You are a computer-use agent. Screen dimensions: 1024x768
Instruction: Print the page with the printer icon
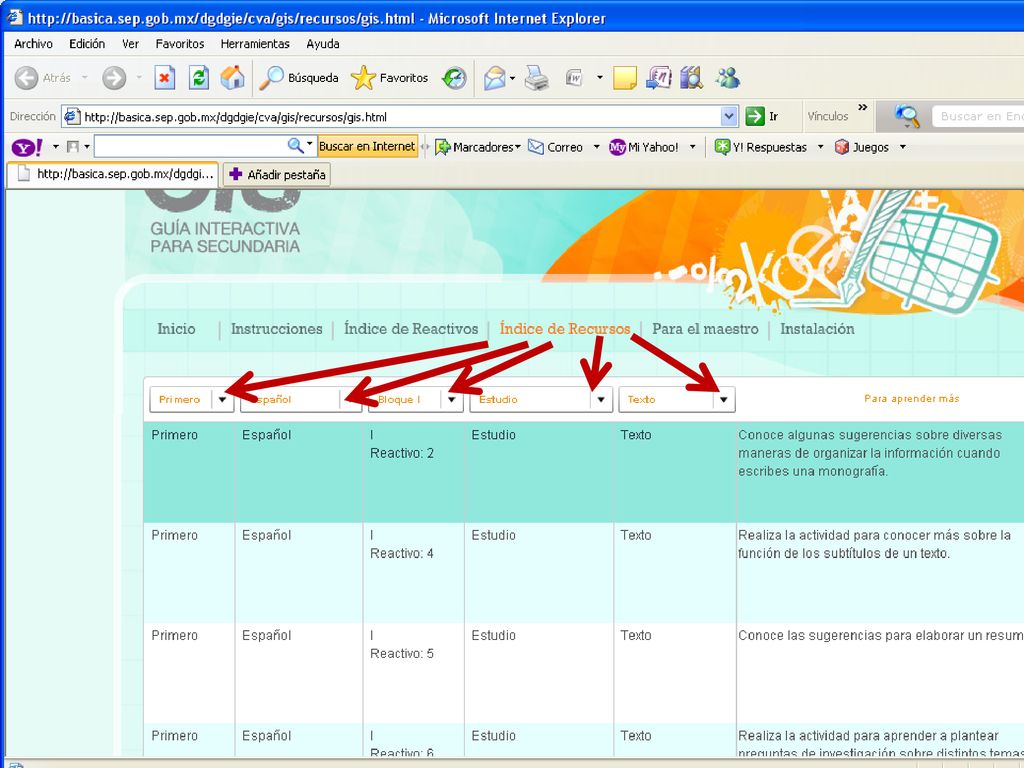(x=536, y=78)
